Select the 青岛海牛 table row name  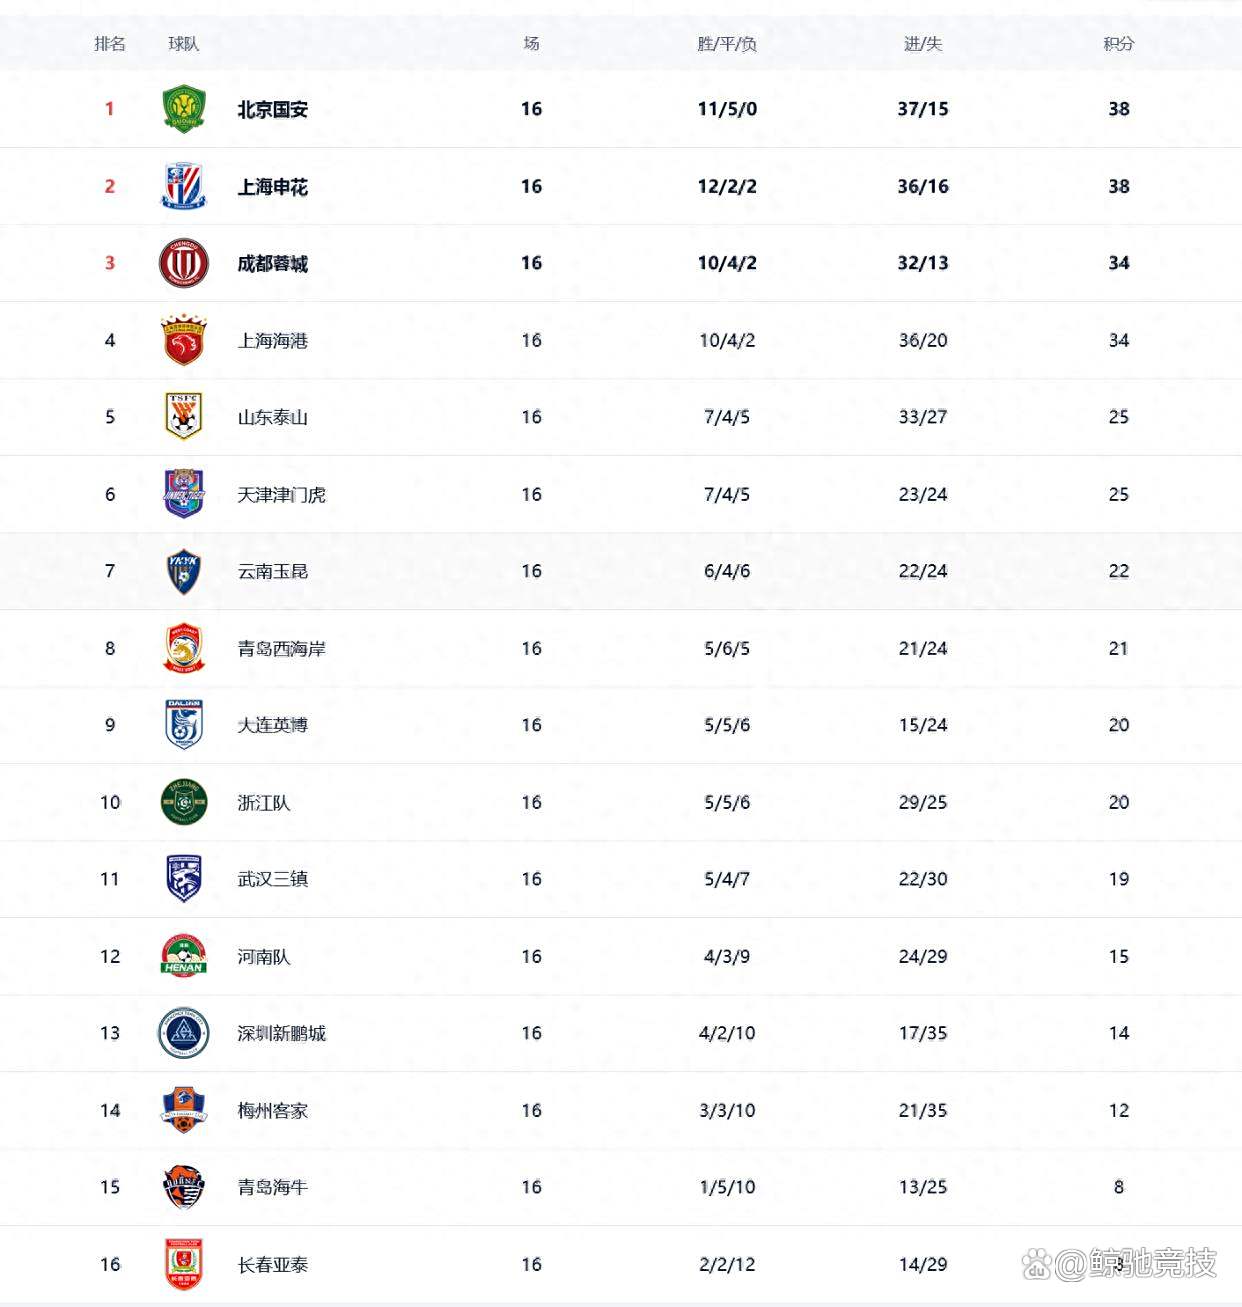[272, 1187]
